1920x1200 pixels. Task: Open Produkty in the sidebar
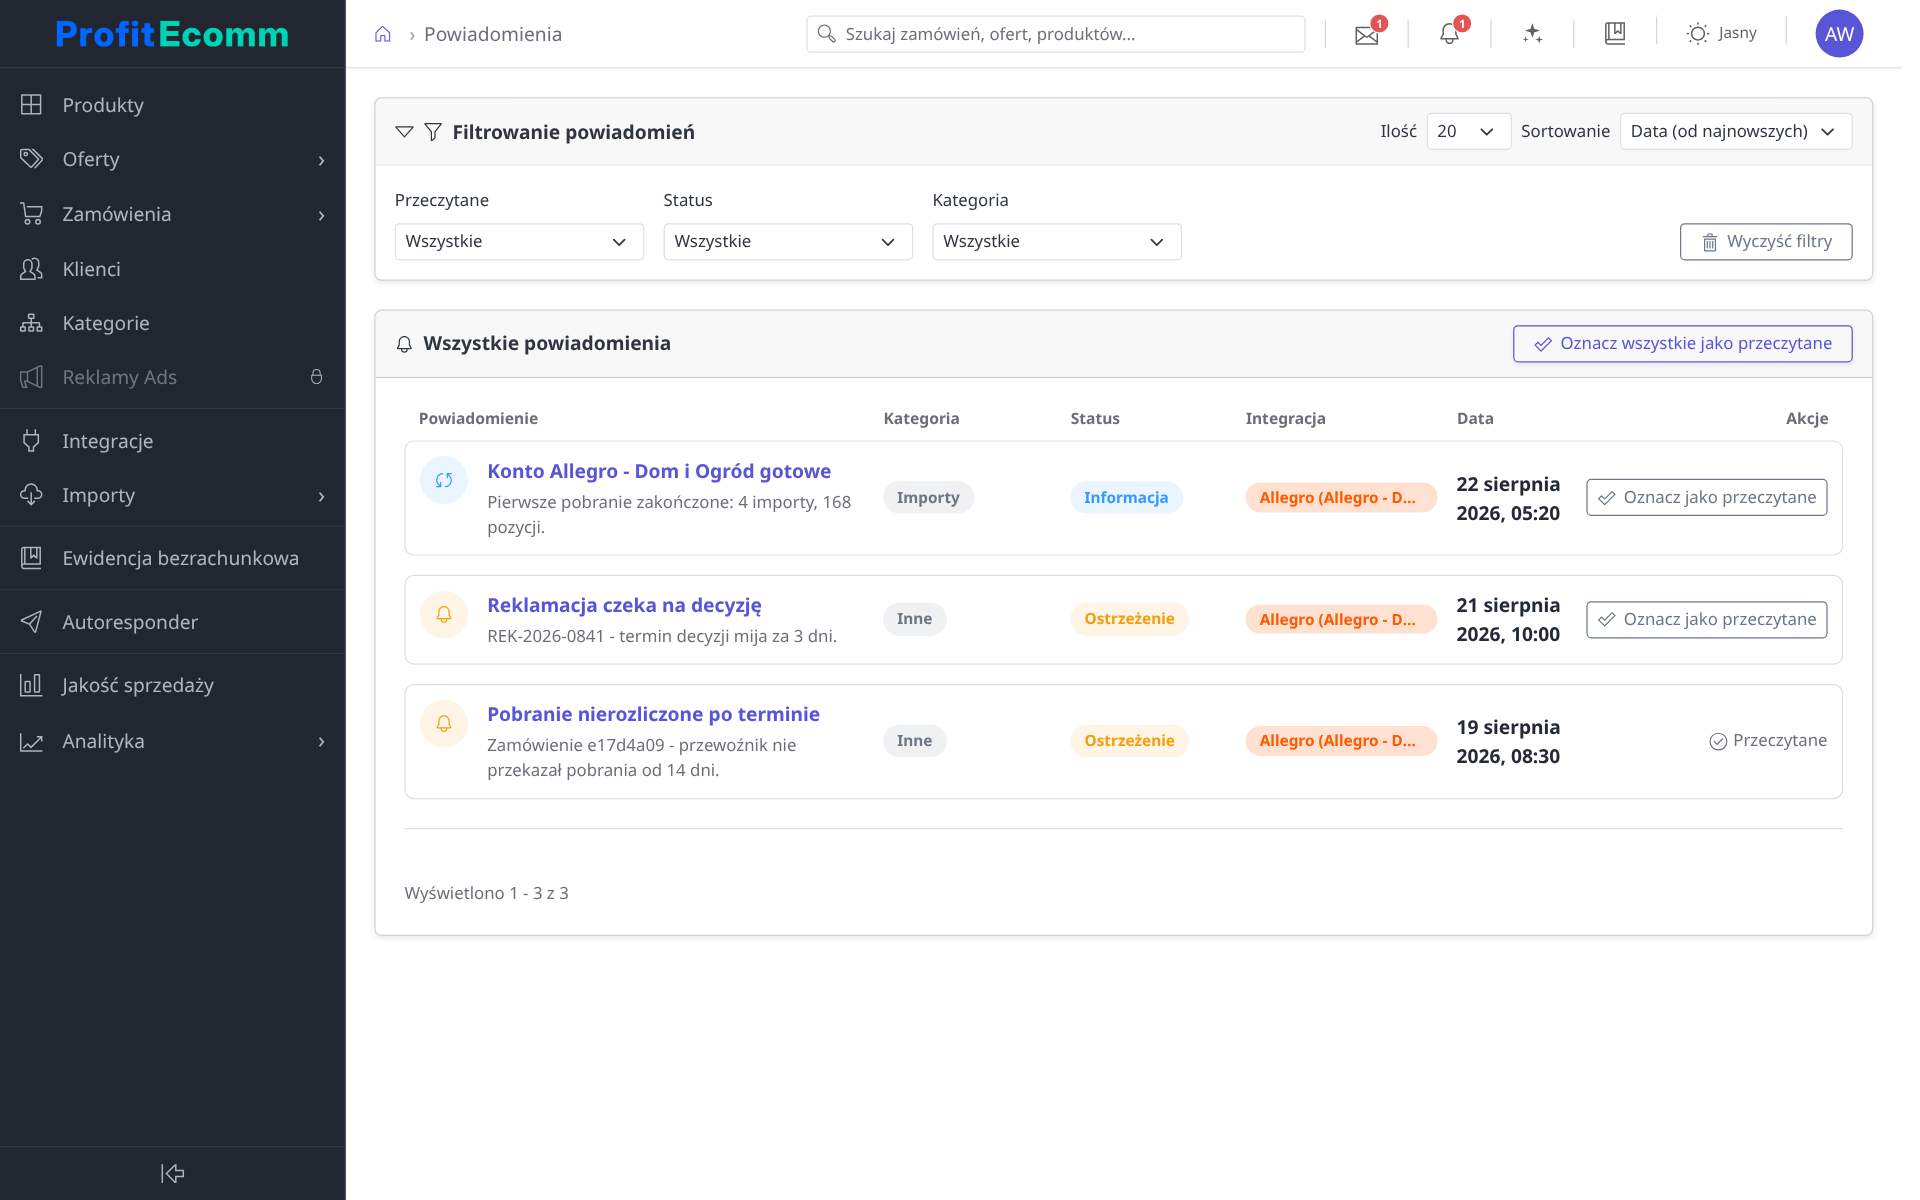[x=172, y=105]
